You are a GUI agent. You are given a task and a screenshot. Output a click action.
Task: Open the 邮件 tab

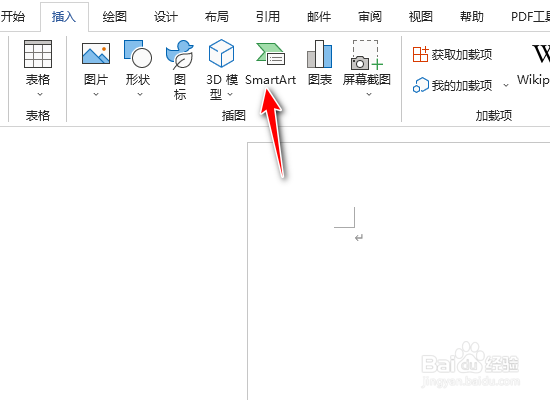(319, 16)
